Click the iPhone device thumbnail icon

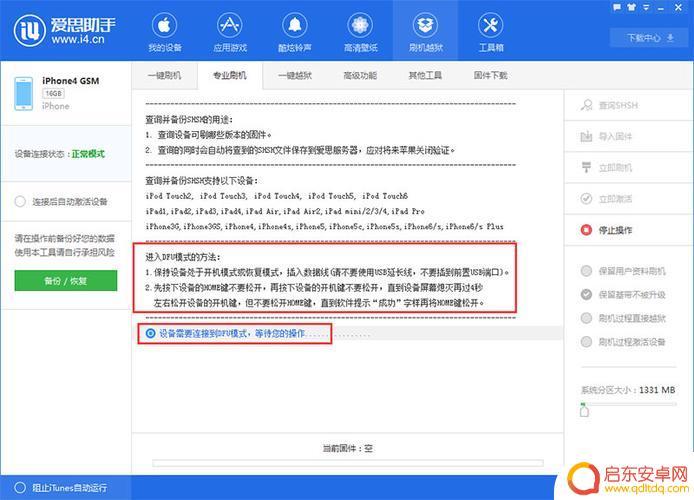click(23, 93)
